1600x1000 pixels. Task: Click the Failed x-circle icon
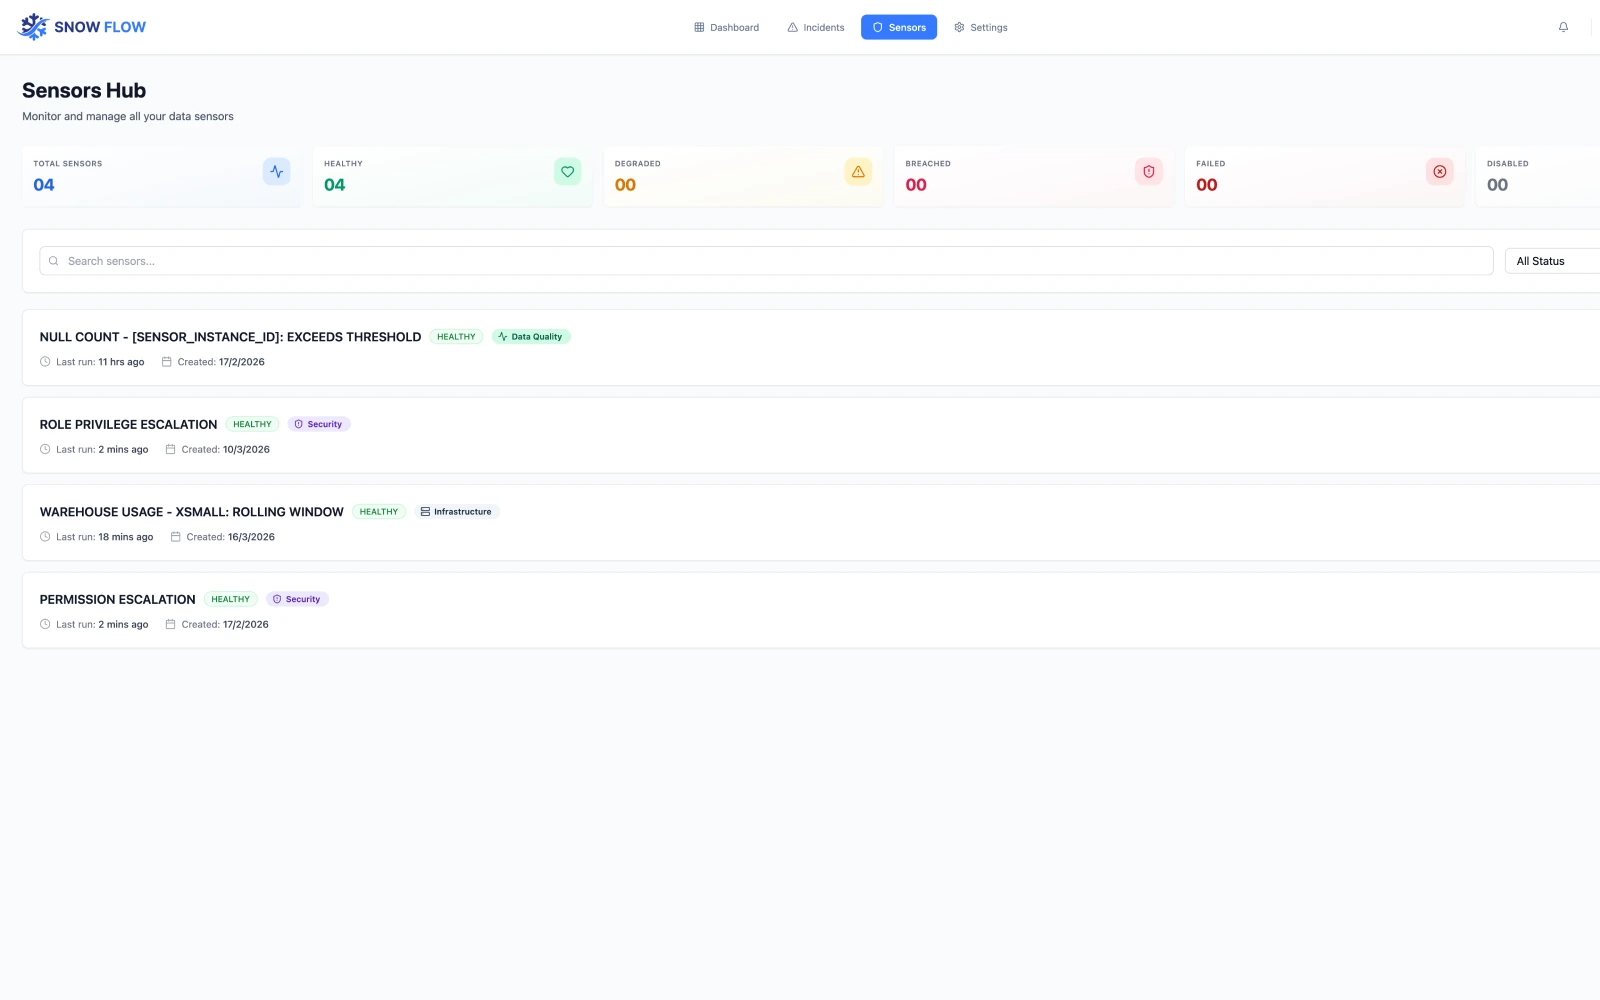(x=1440, y=171)
